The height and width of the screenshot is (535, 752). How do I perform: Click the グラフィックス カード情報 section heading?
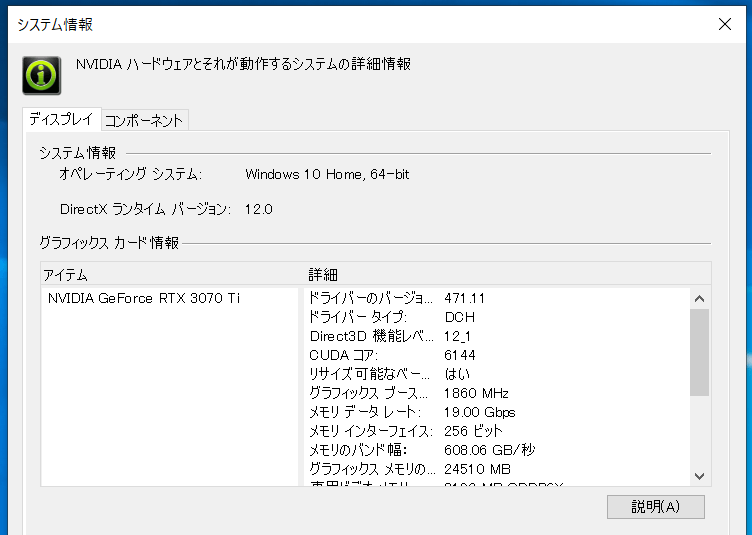click(x=109, y=243)
